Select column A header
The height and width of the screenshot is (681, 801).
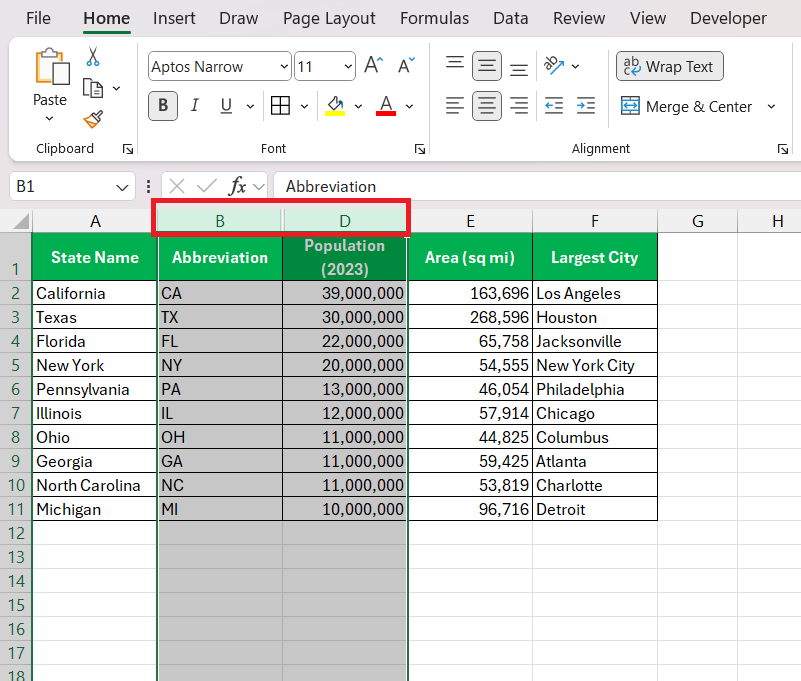tap(95, 221)
